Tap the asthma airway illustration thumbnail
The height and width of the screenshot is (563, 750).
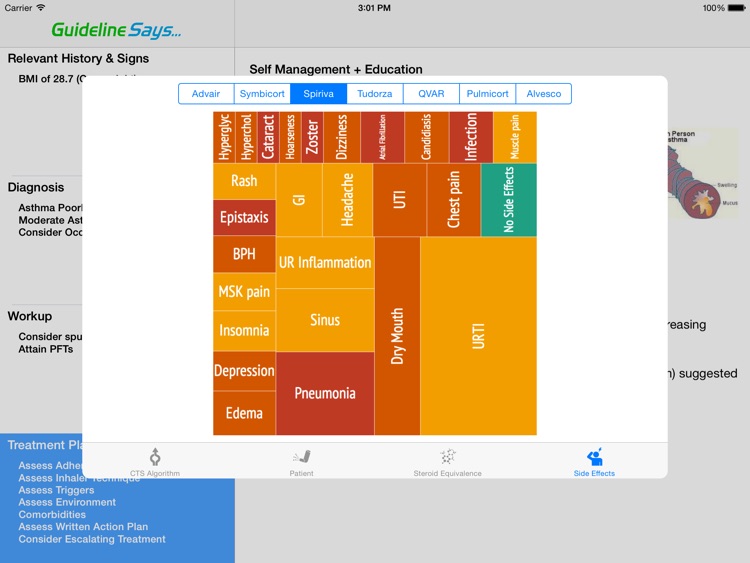pos(703,173)
